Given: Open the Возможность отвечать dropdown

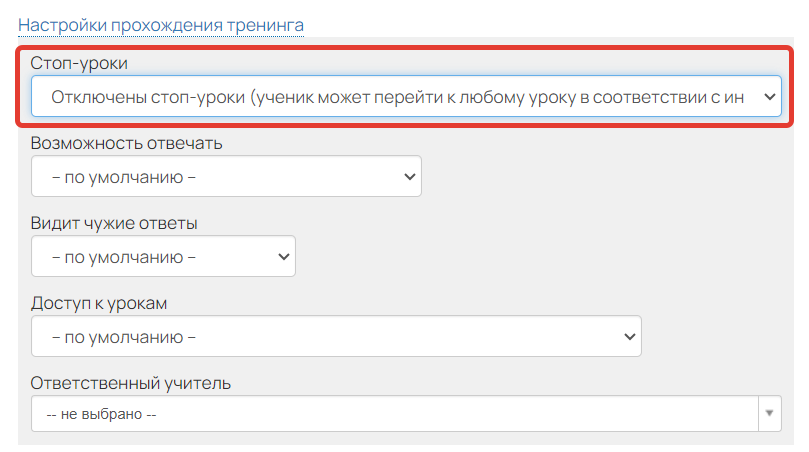Looking at the screenshot, I should click(226, 176).
